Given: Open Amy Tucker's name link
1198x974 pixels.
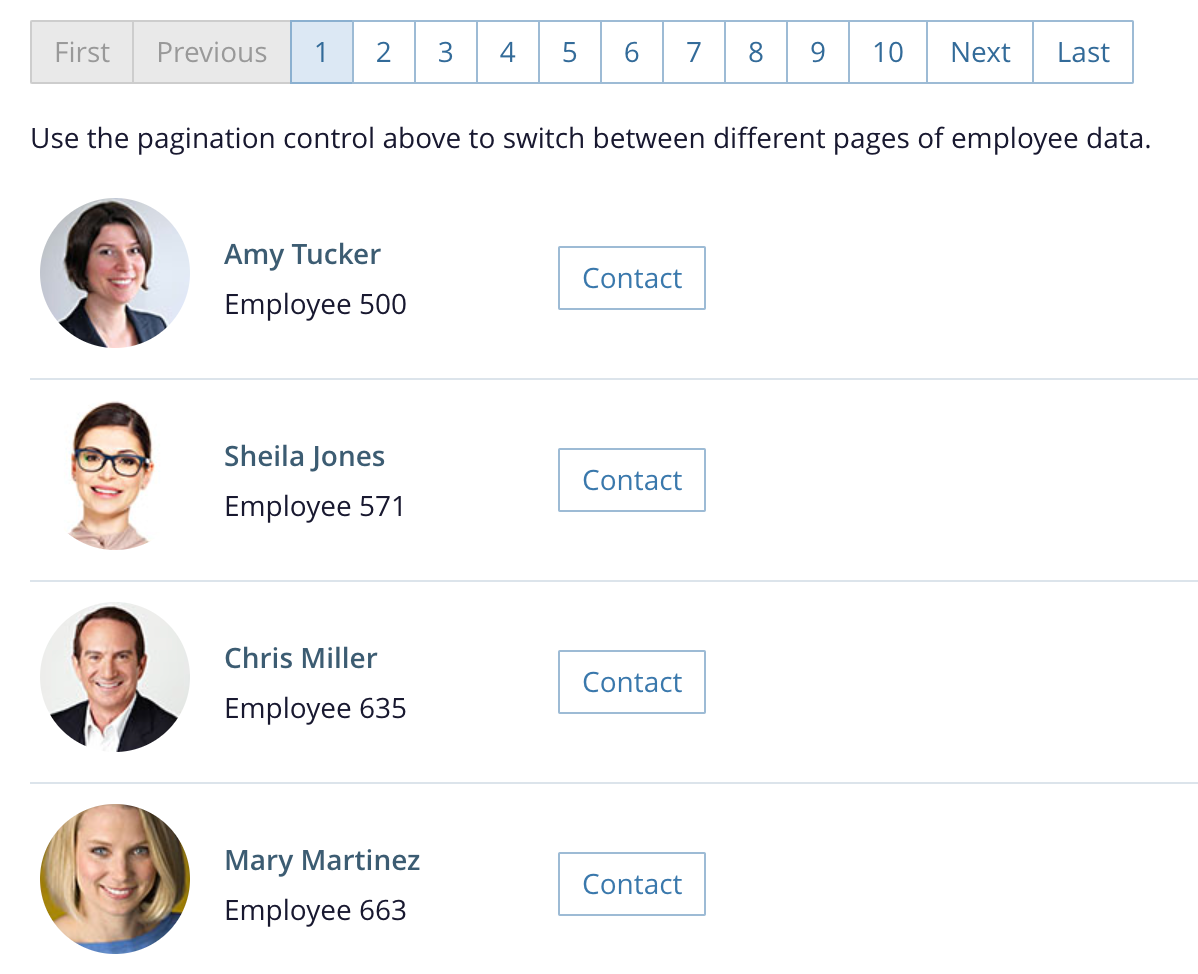Looking at the screenshot, I should pyautogui.click(x=302, y=254).
